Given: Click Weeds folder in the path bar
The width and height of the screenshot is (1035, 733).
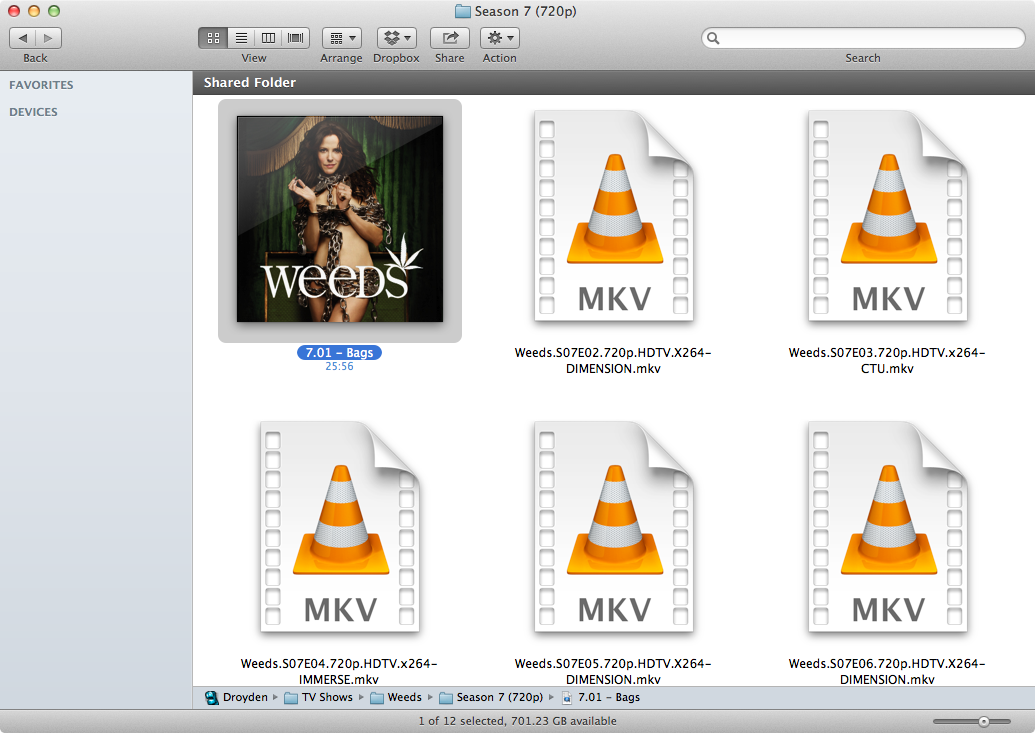Looking at the screenshot, I should tap(396, 697).
